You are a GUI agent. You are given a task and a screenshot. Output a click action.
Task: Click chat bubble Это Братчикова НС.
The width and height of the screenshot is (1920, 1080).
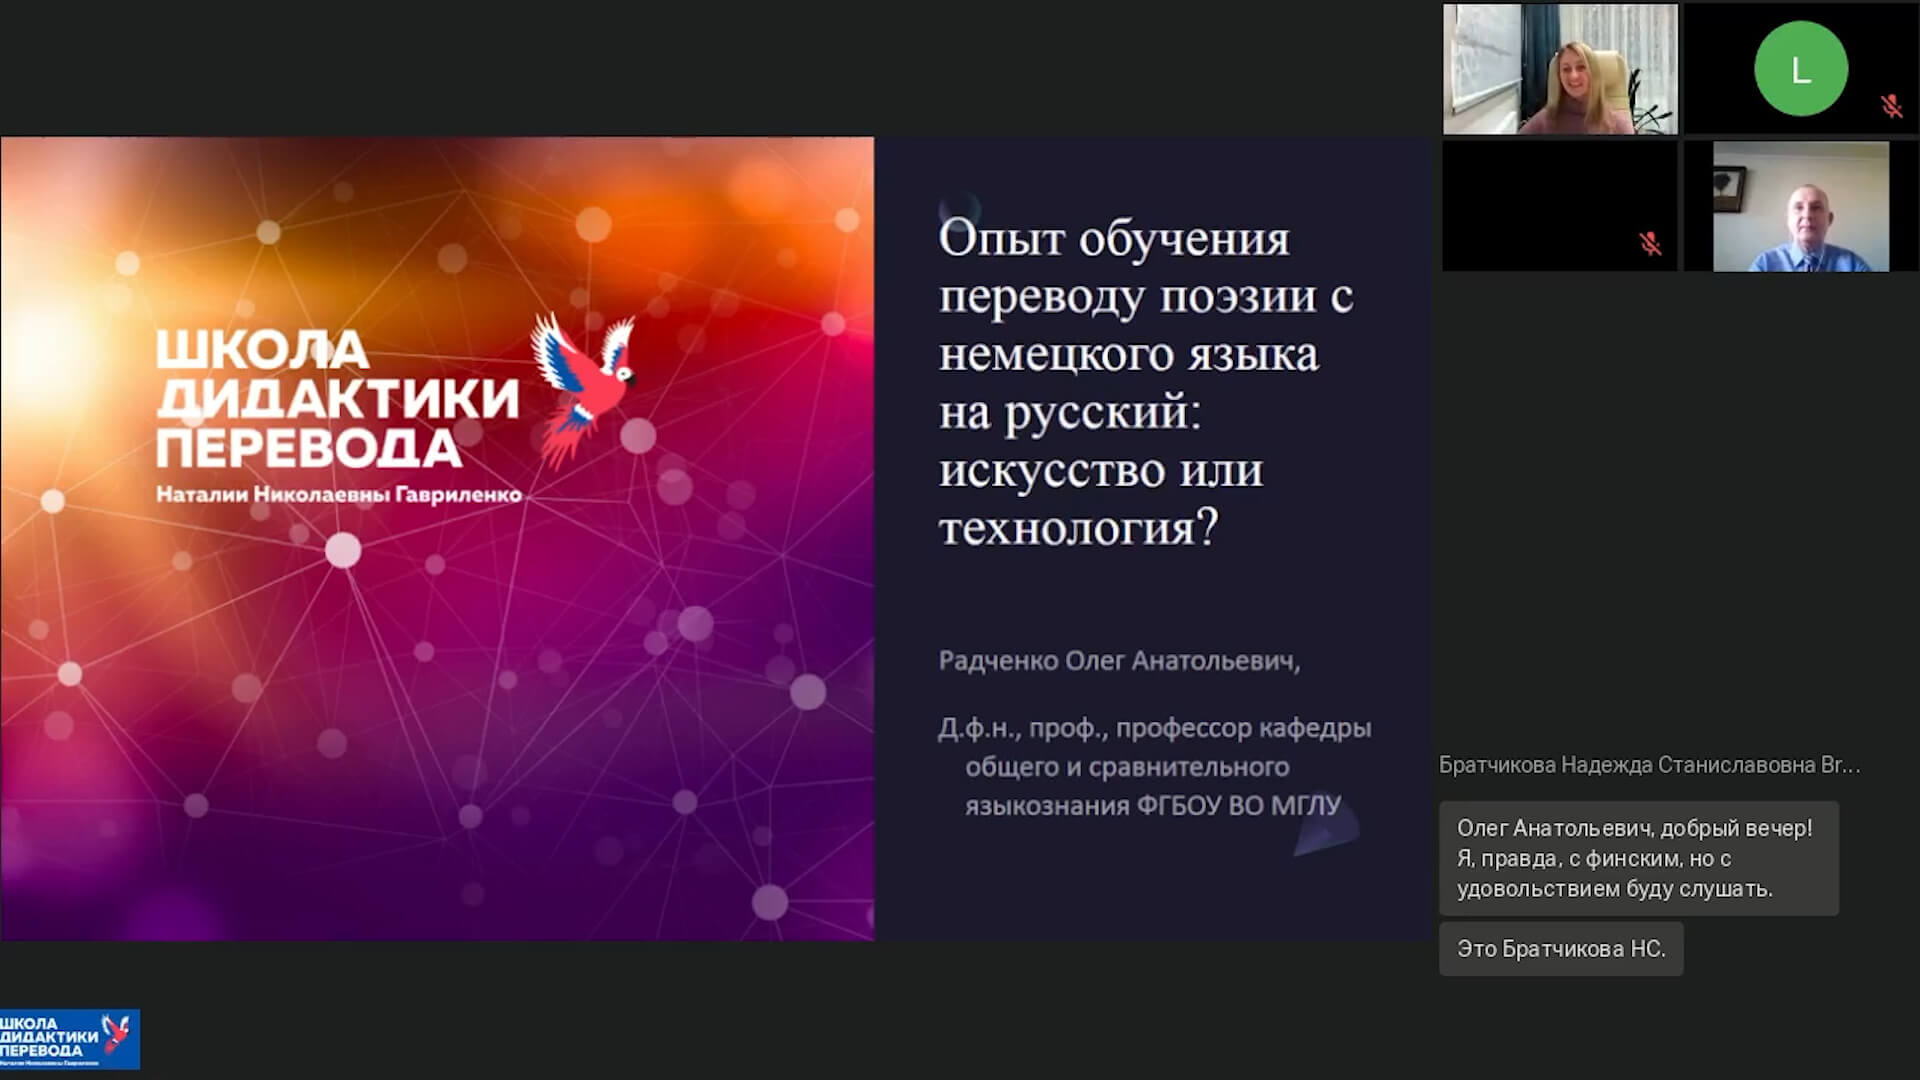pyautogui.click(x=1560, y=949)
